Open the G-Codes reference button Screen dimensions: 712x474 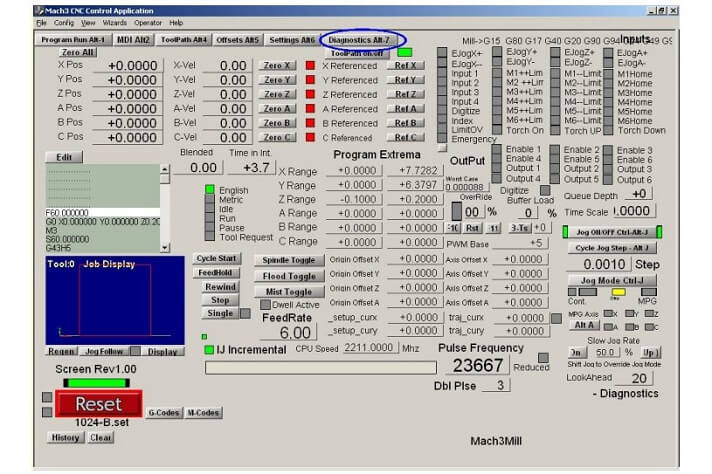coord(163,413)
